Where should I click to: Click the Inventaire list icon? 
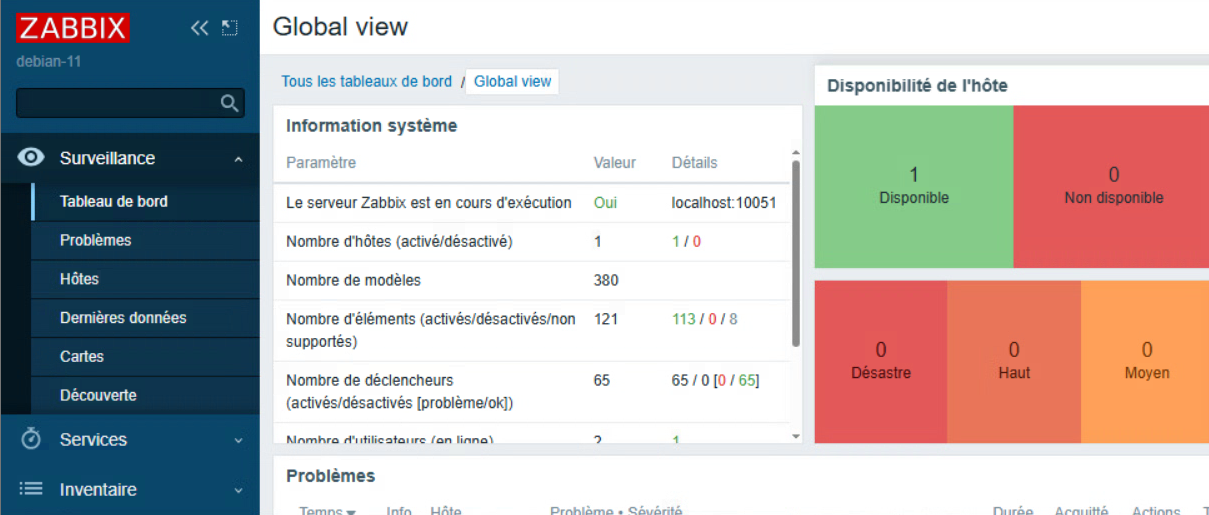[31, 490]
